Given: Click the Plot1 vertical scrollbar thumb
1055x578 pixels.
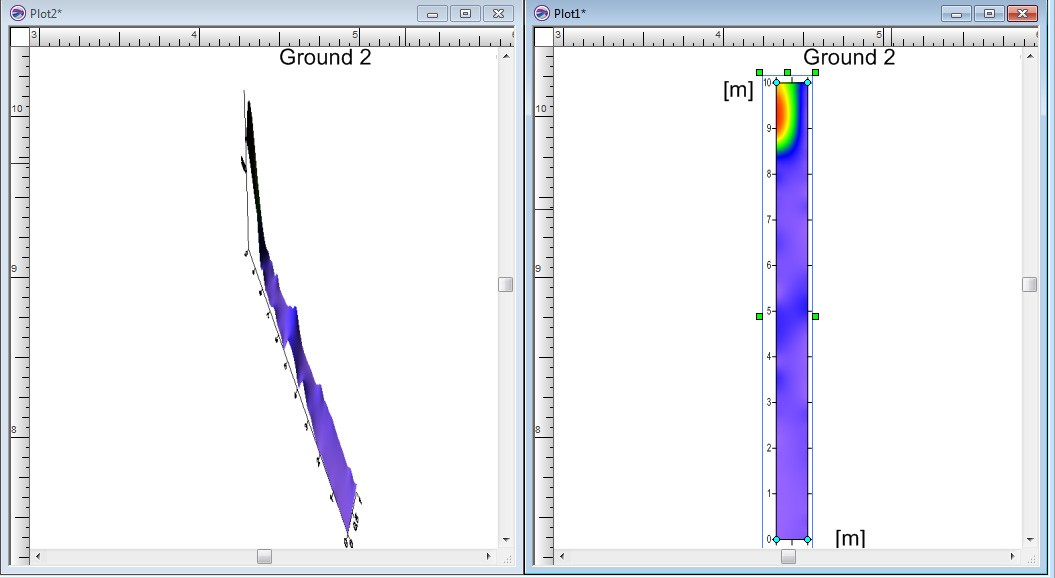Looking at the screenshot, I should tap(1030, 285).
